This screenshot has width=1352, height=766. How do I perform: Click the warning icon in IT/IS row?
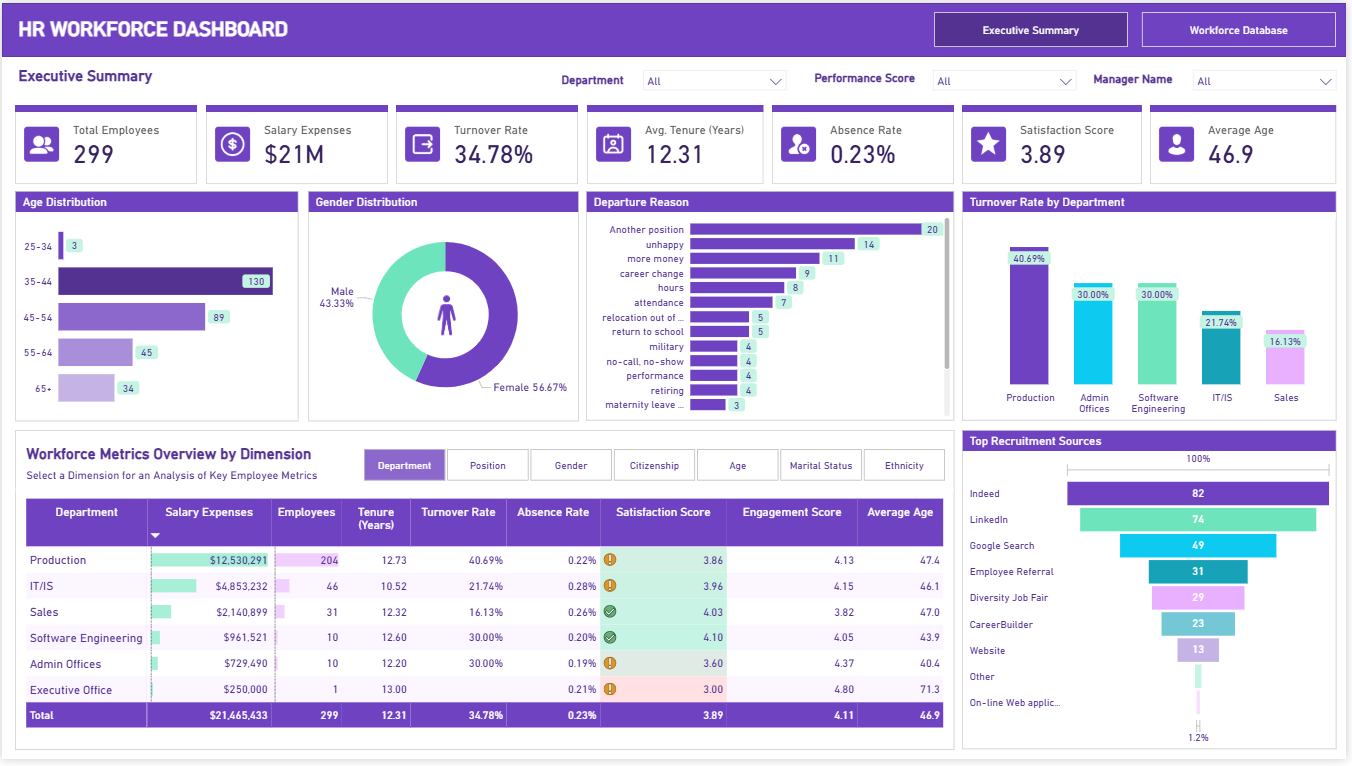(610, 586)
